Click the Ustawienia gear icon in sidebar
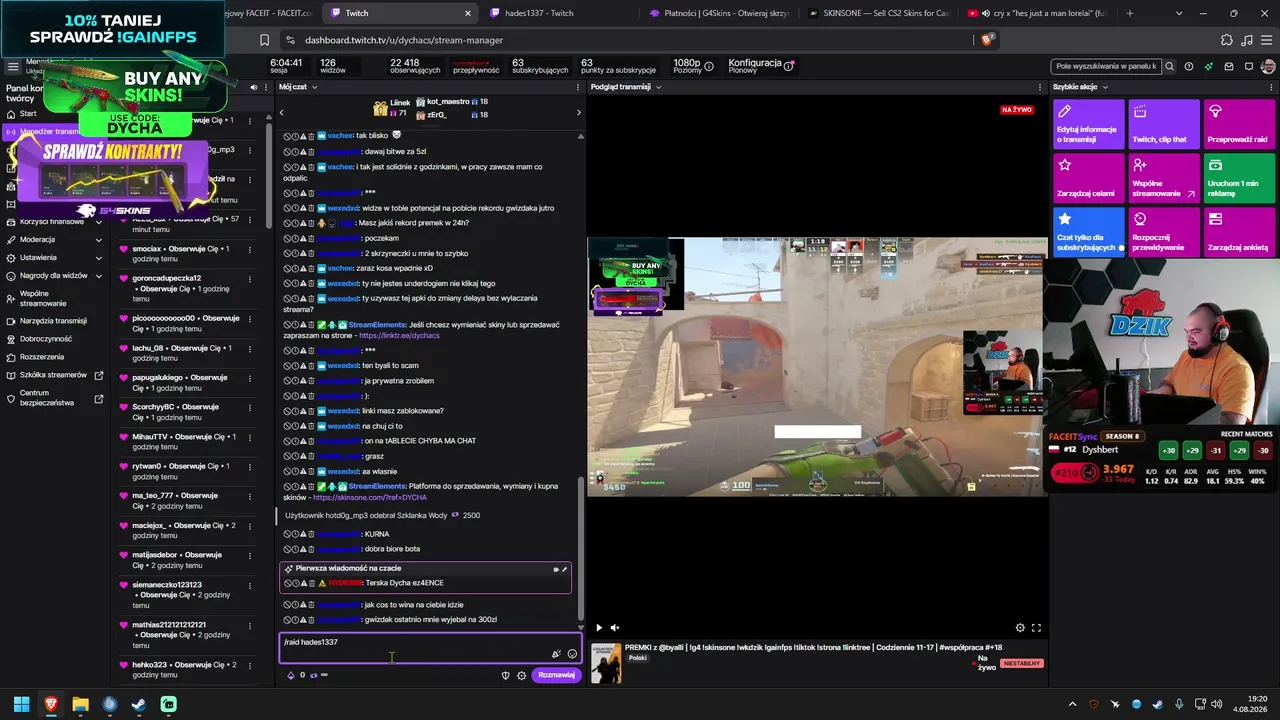Image resolution: width=1280 pixels, height=720 pixels. point(11,258)
